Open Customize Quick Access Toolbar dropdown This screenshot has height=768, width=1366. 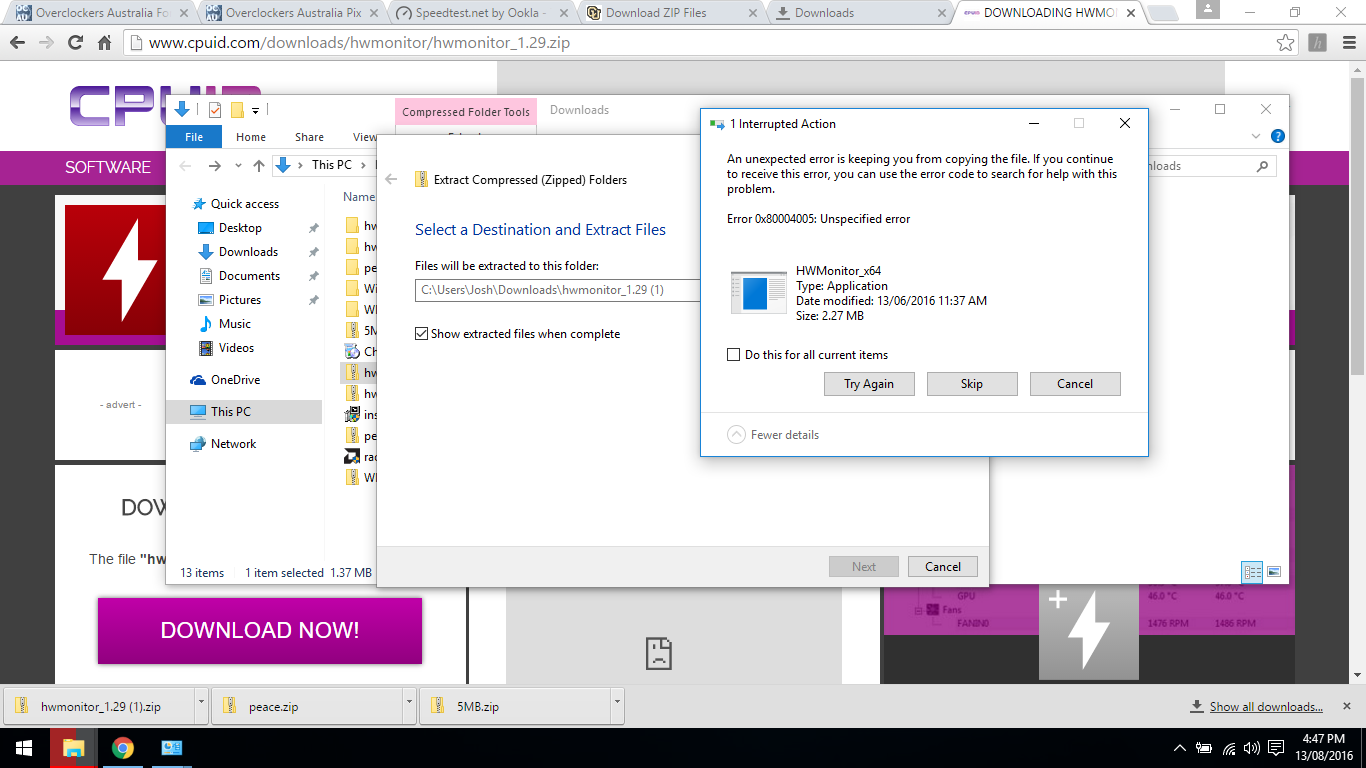(255, 110)
